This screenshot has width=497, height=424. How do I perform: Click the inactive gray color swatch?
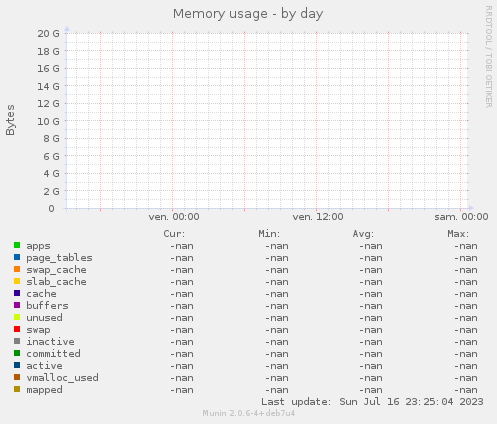17,341
